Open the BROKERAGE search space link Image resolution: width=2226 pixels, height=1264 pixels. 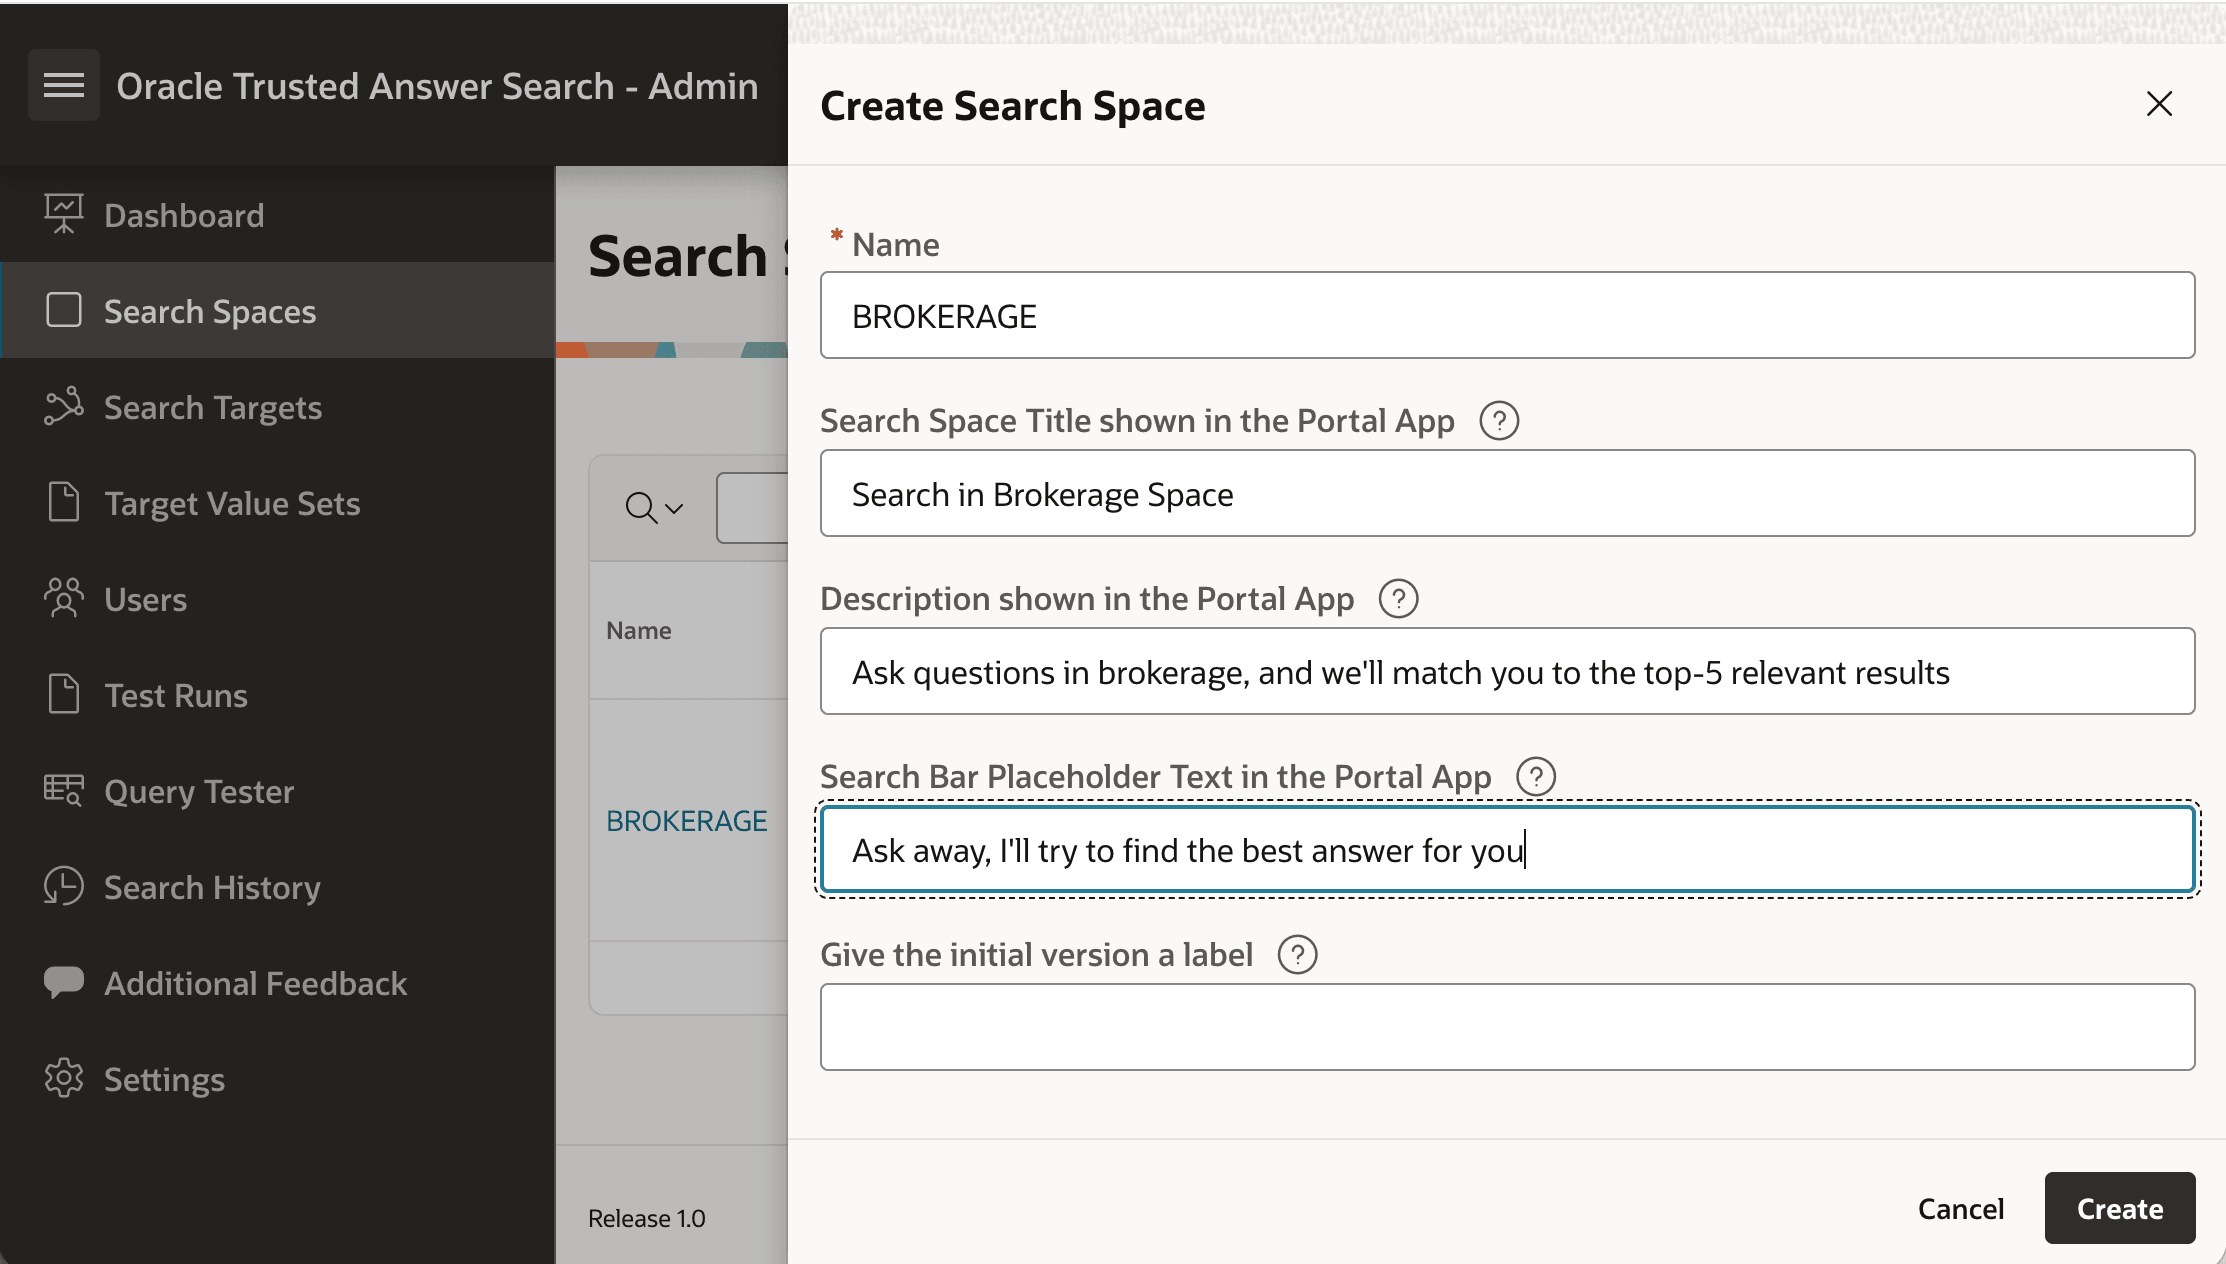point(687,820)
